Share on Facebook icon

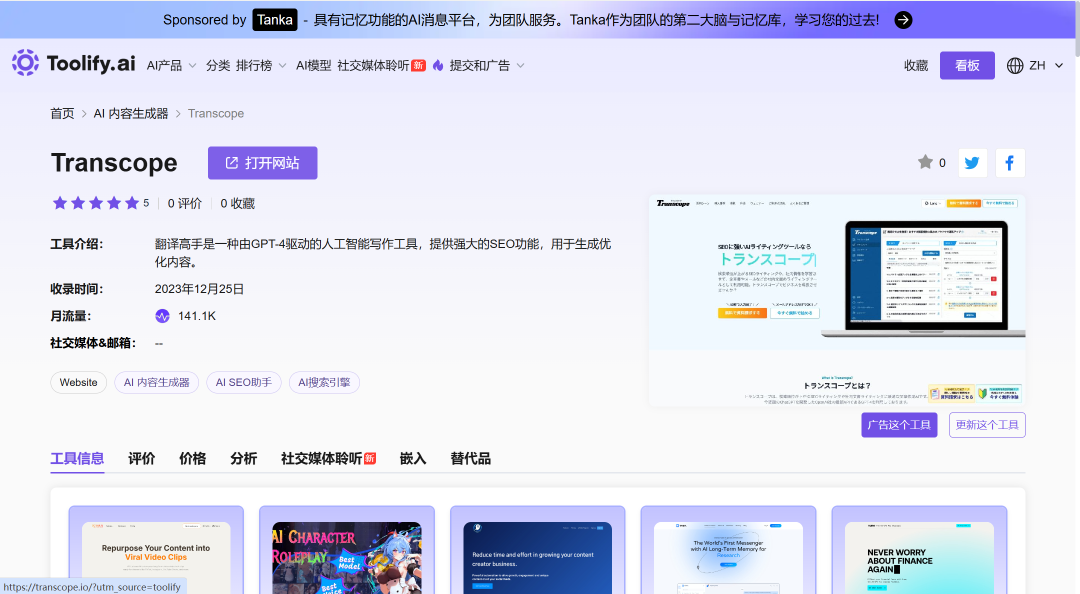[x=1010, y=163]
